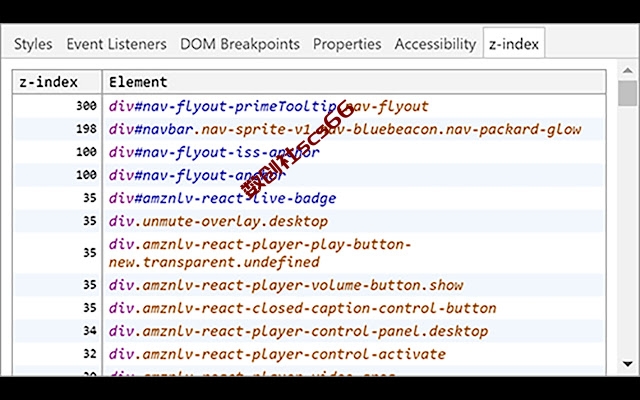Click the scrollbar down arrow

point(627,363)
